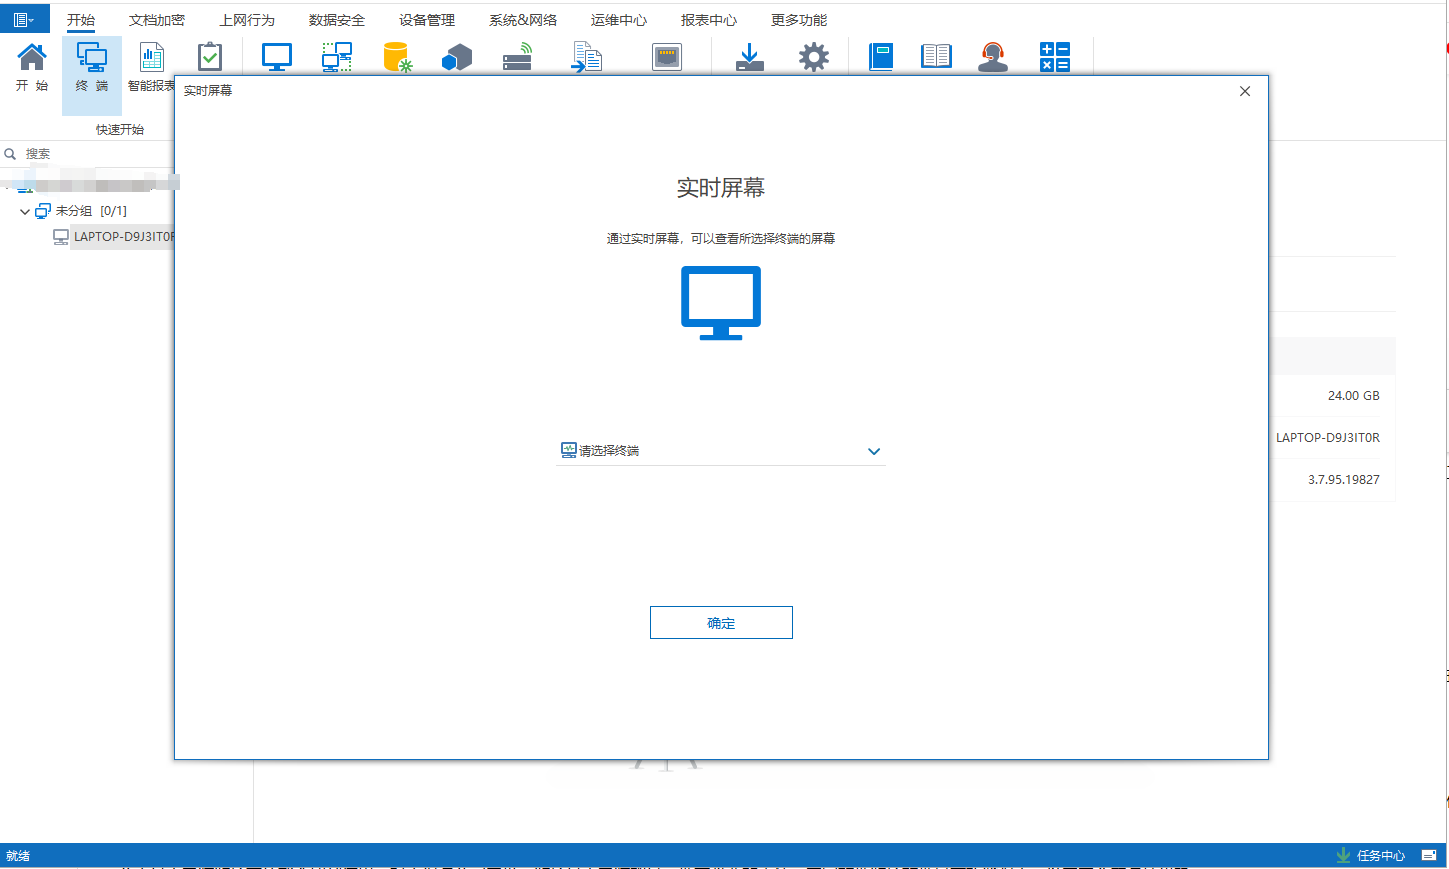Click the large blue monitor icon in the dialog
The image size is (1449, 869).
coord(721,303)
